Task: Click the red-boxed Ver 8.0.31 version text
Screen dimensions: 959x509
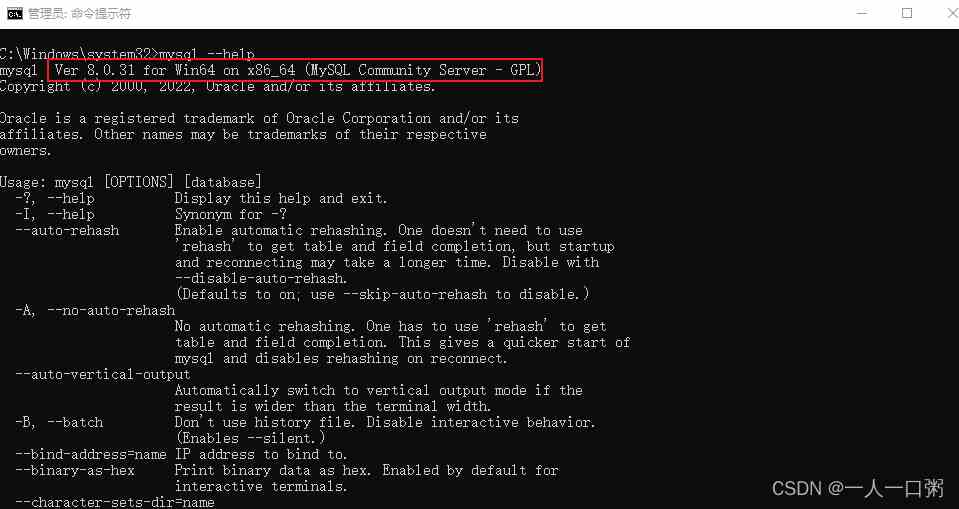Action: 296,70
